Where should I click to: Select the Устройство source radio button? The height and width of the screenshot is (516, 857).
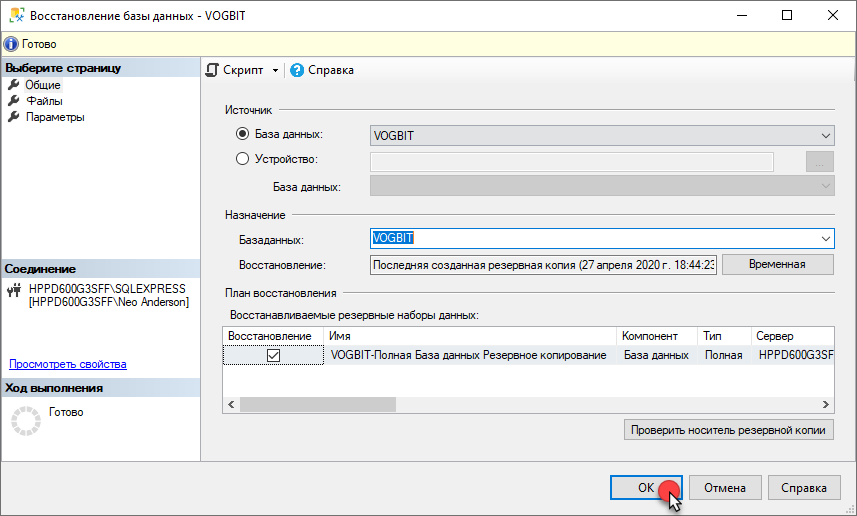pos(242,159)
